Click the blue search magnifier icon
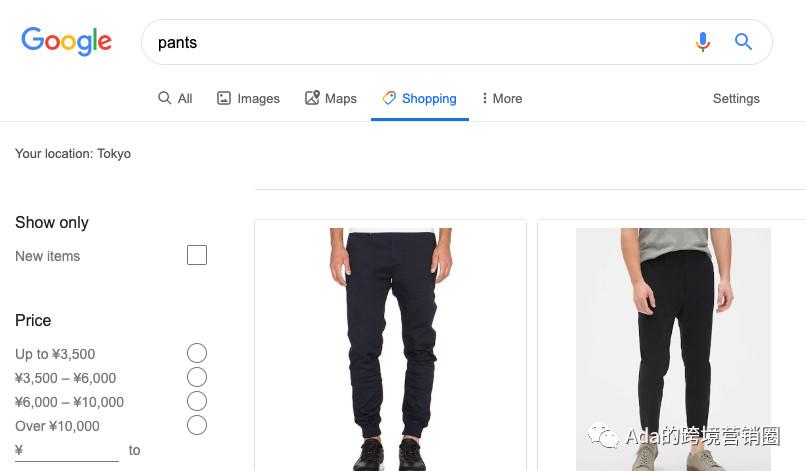Viewport: 806px width, 471px height. [743, 42]
